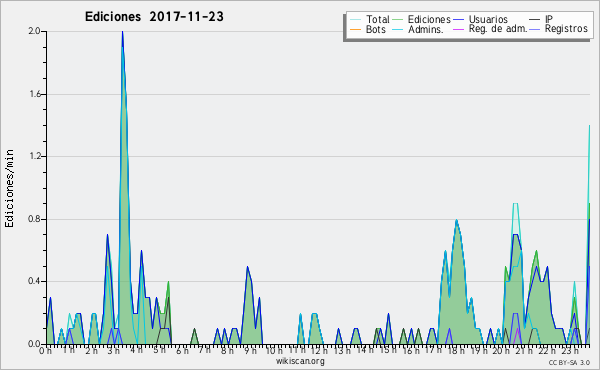Click the tallest peak near 3 h
Image resolution: width=600 pixels, height=370 pixels.
[122, 32]
